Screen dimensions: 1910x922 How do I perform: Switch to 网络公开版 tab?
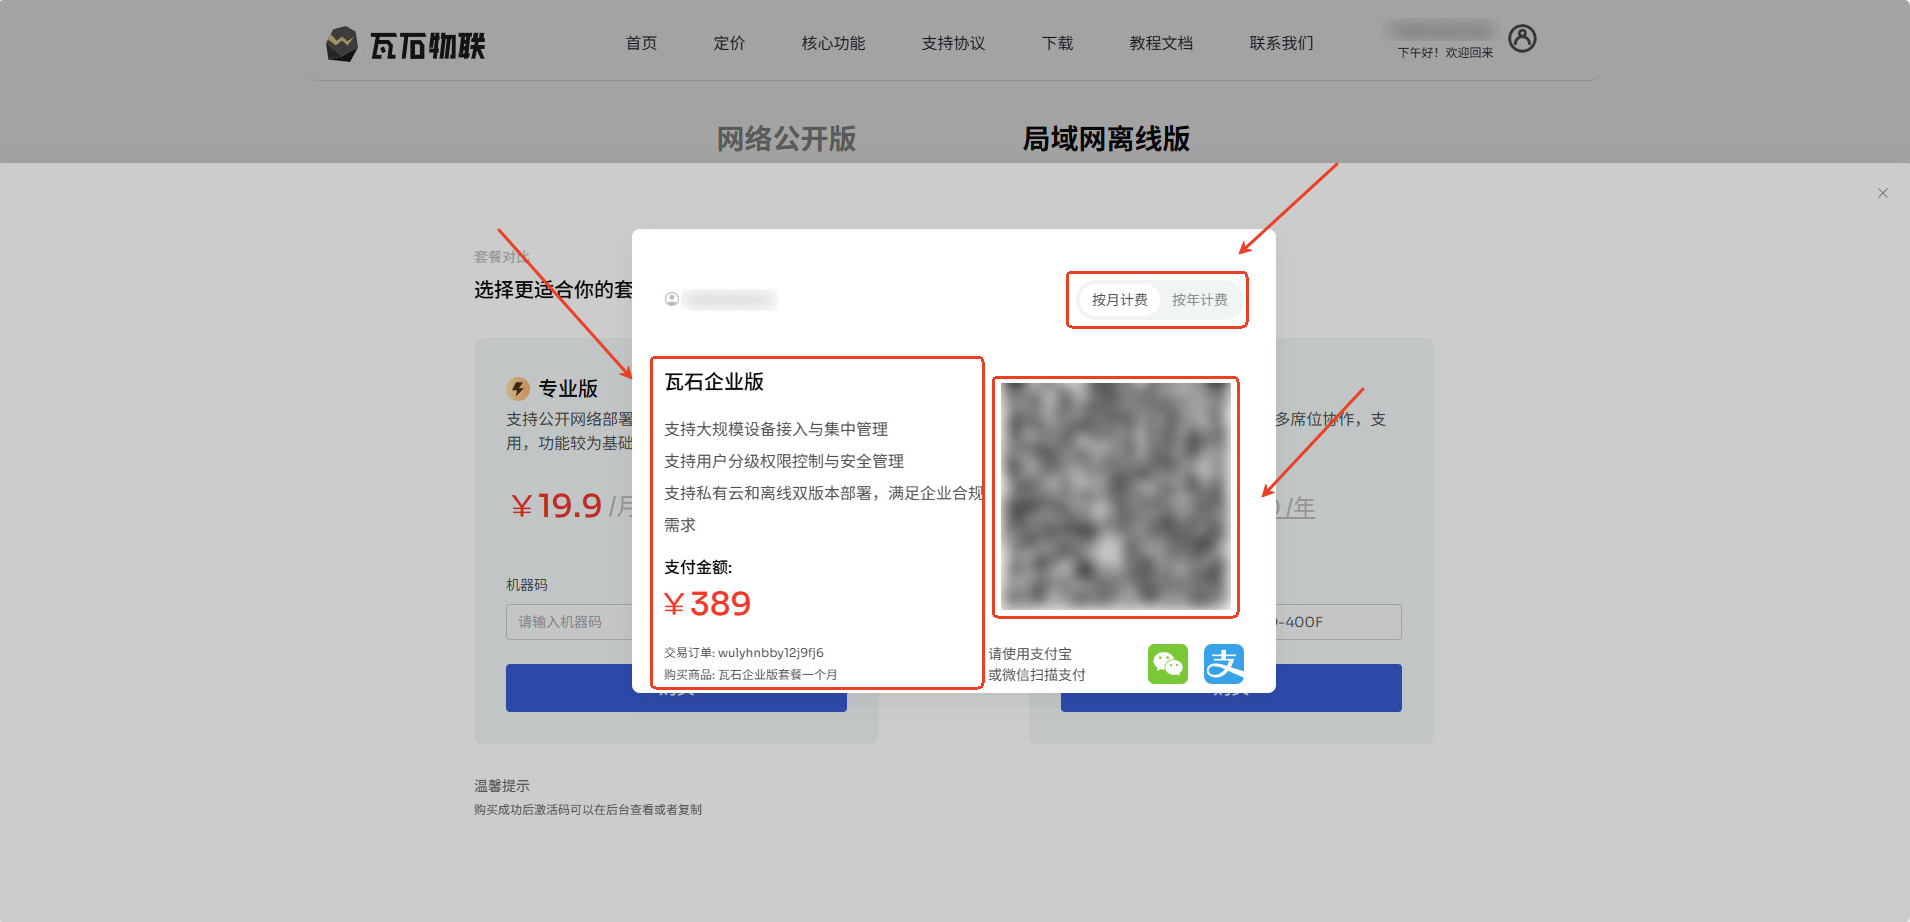[786, 139]
